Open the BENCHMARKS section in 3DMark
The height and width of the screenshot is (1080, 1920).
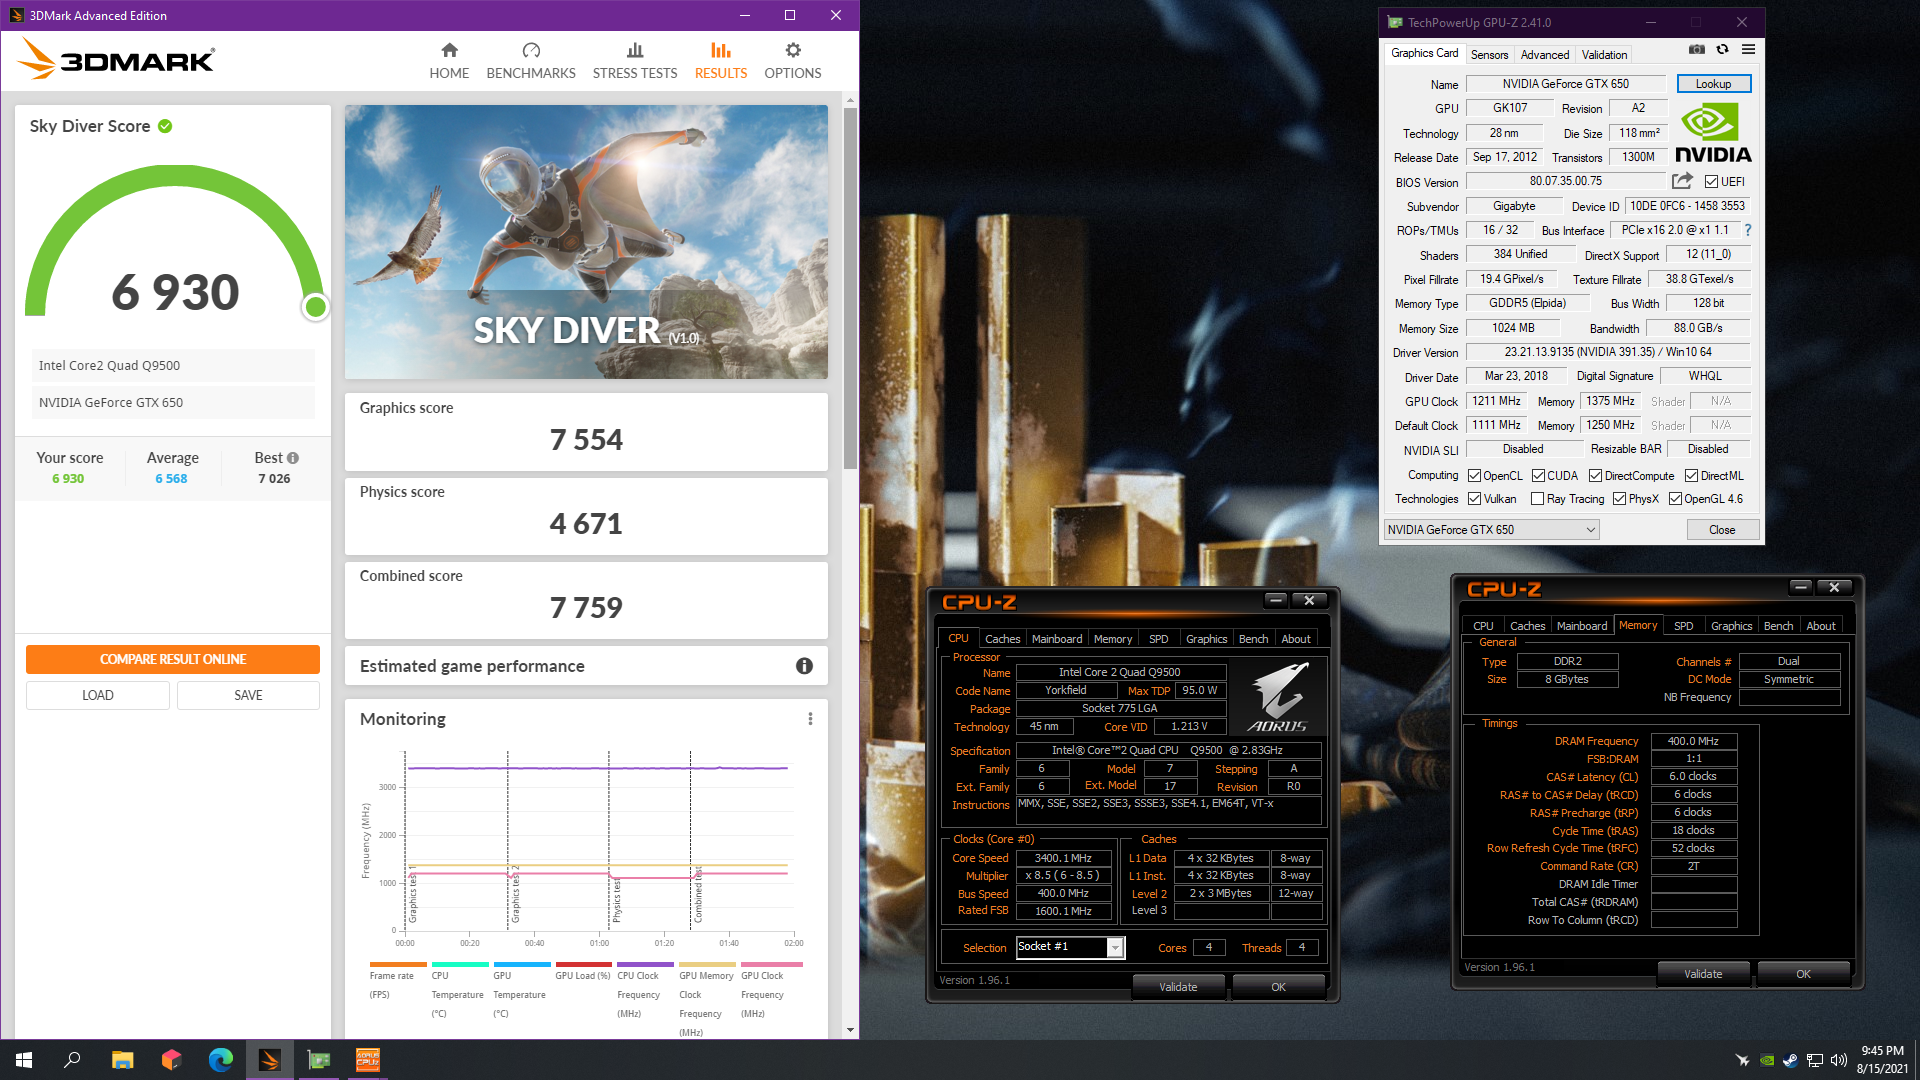(531, 61)
